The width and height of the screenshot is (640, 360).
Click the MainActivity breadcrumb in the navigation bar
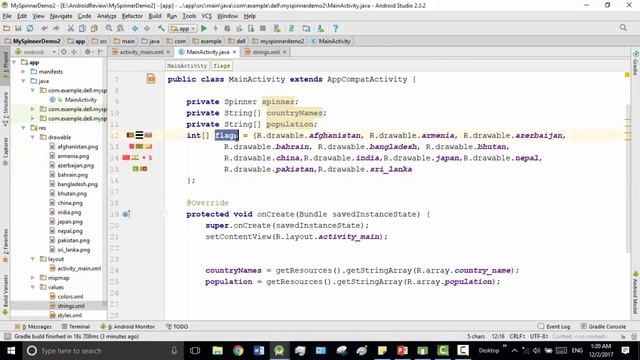[x=334, y=41]
